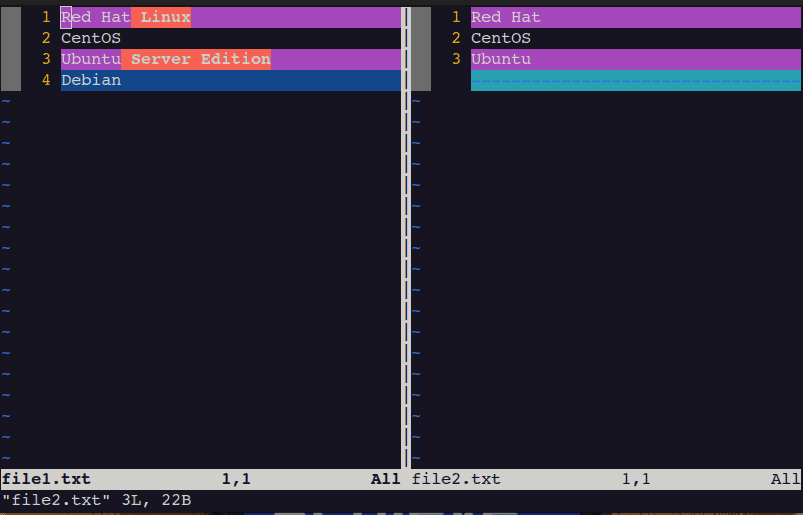Click 'All' indicator in file2.txt status line
Screen dimensions: 803x515
click(x=786, y=479)
